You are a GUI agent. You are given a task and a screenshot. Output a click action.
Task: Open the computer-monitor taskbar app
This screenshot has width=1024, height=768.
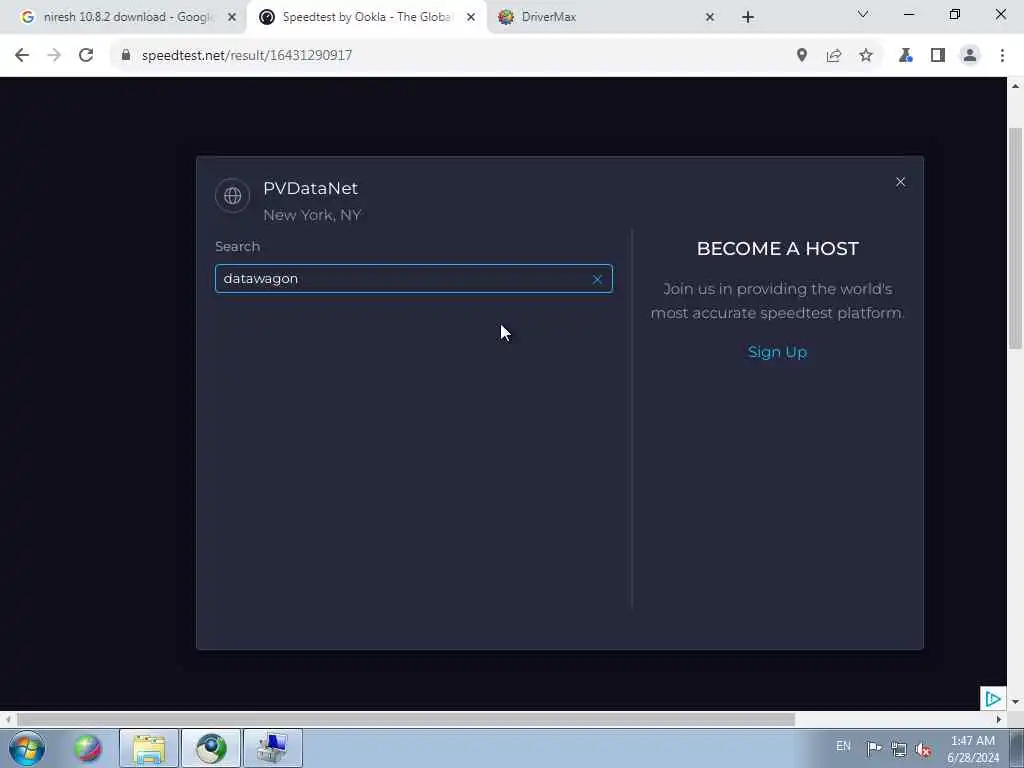coord(273,748)
